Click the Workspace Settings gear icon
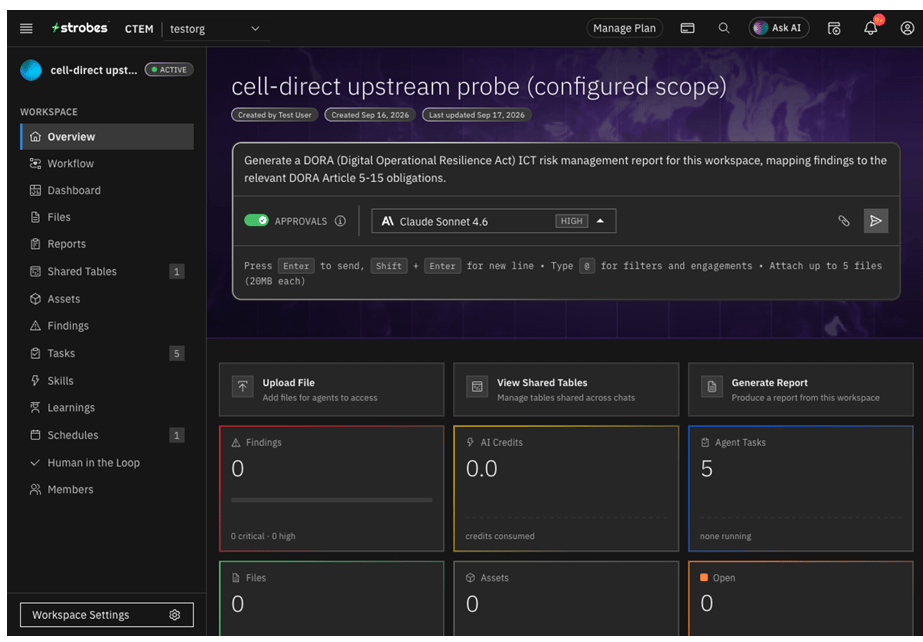The image size is (923, 642). tap(174, 614)
